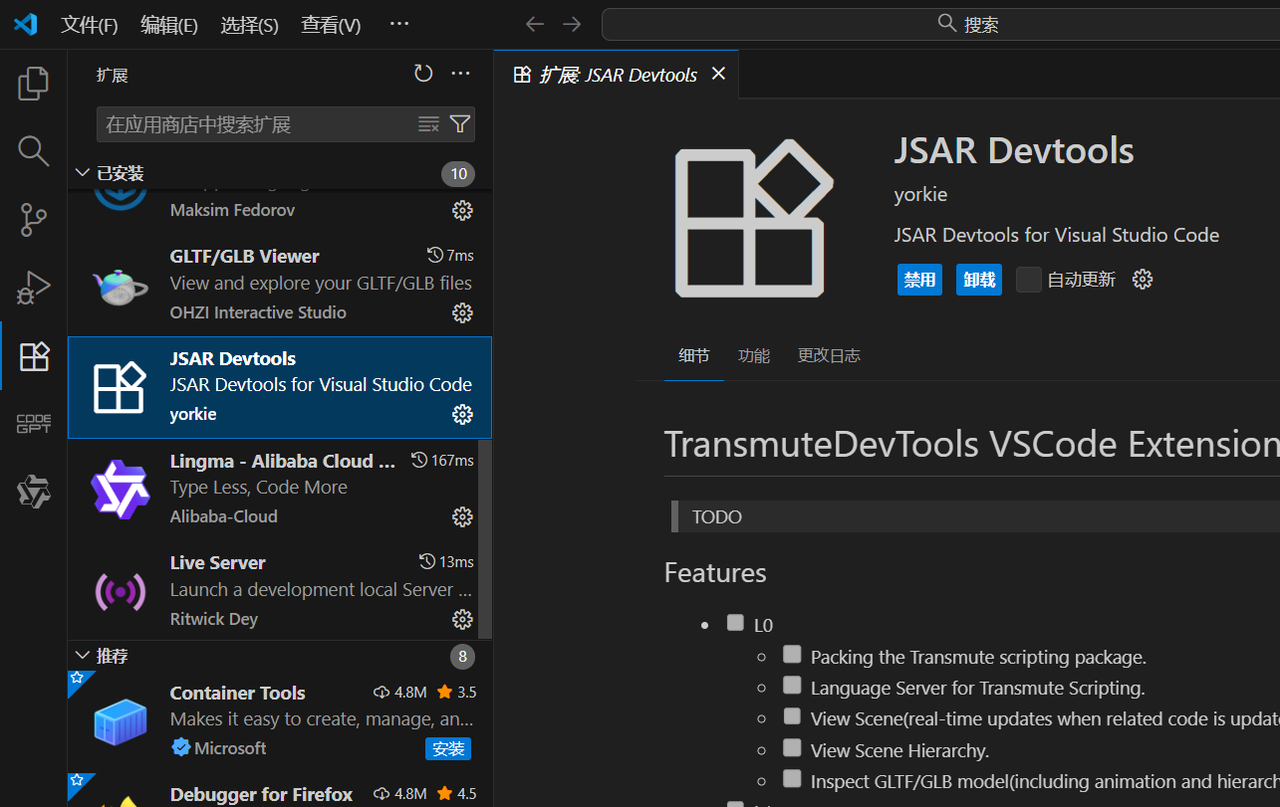Check Language Server for Transmute Scripting
1280x807 pixels.
click(x=792, y=686)
